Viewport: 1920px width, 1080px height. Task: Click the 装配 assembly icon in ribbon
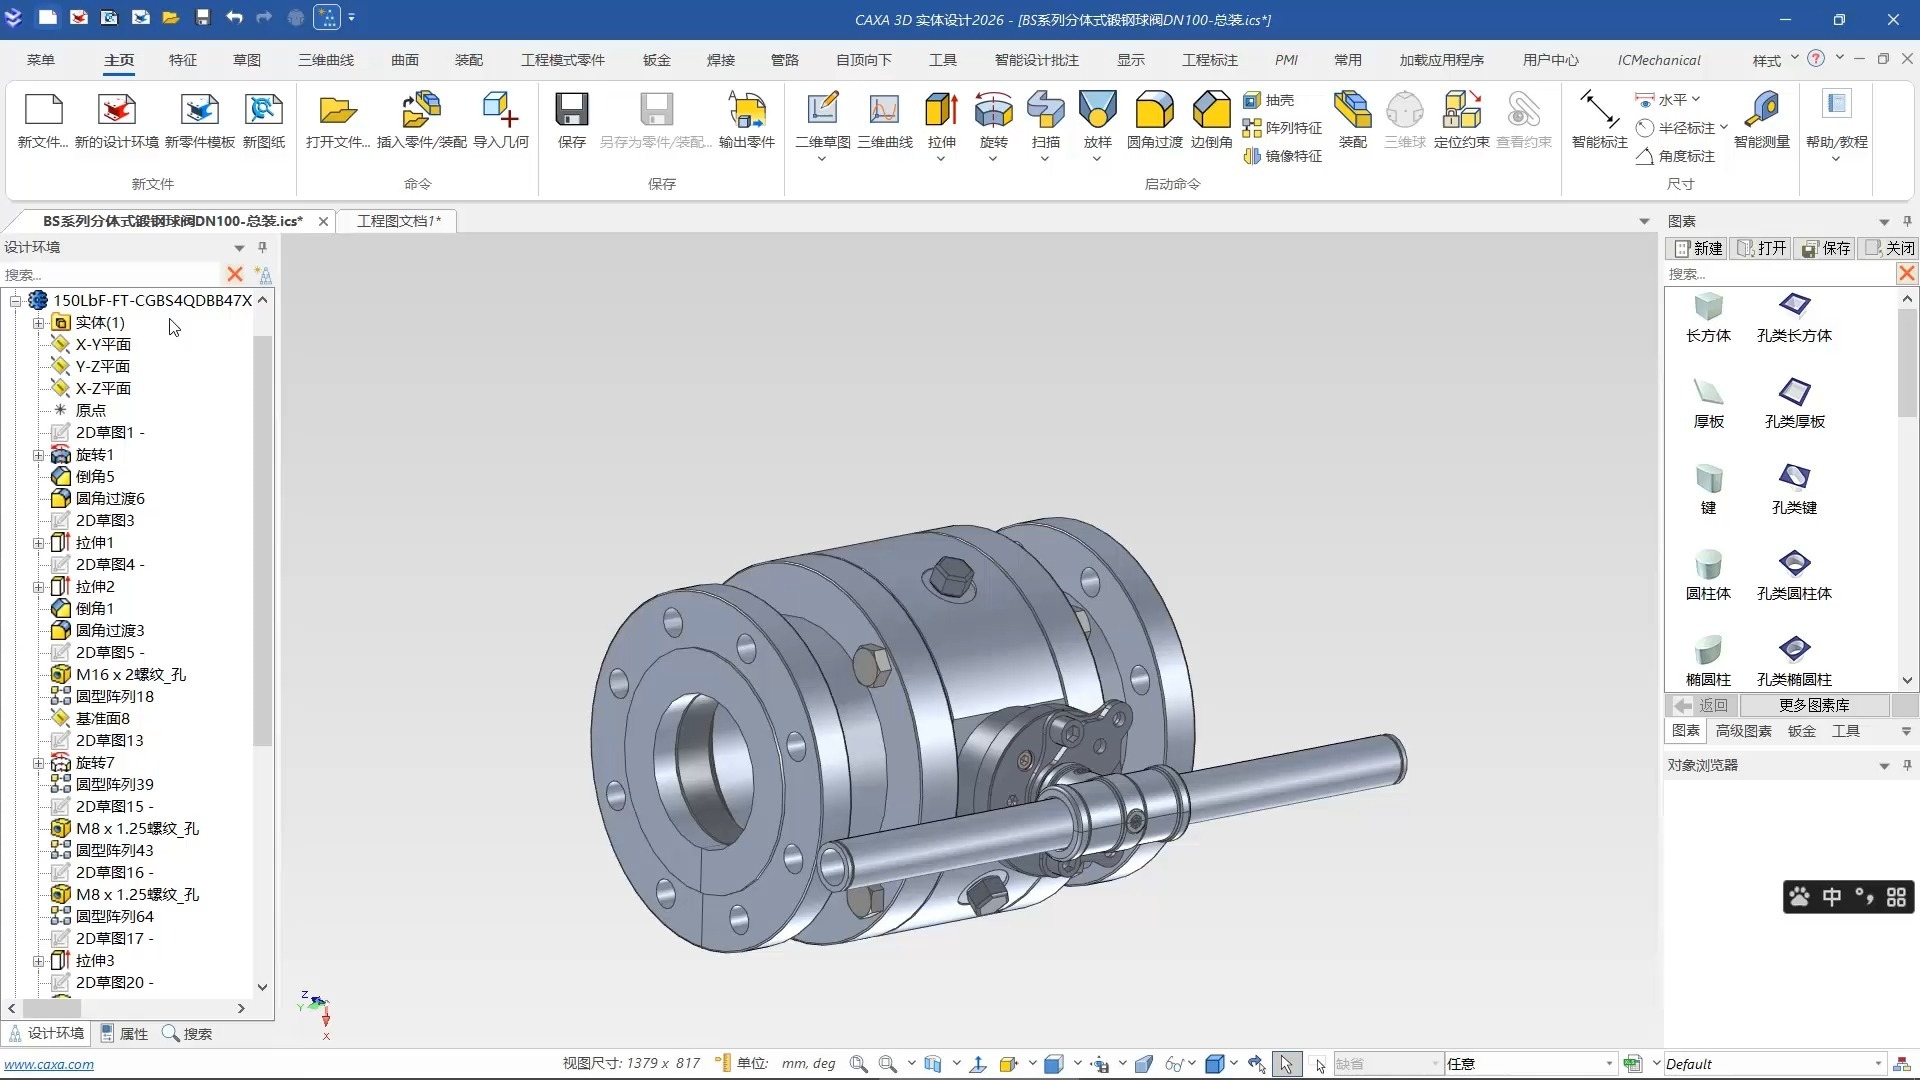click(1352, 110)
